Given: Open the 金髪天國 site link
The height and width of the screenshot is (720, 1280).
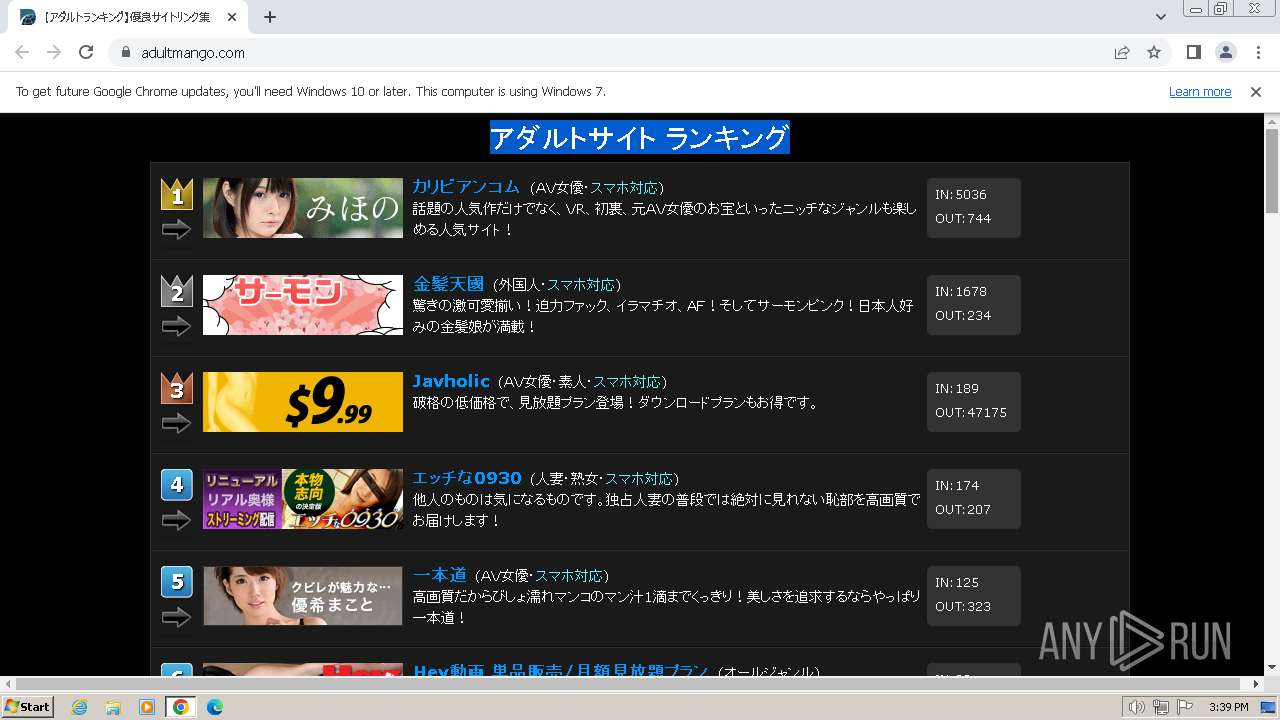Looking at the screenshot, I should (x=448, y=284).
